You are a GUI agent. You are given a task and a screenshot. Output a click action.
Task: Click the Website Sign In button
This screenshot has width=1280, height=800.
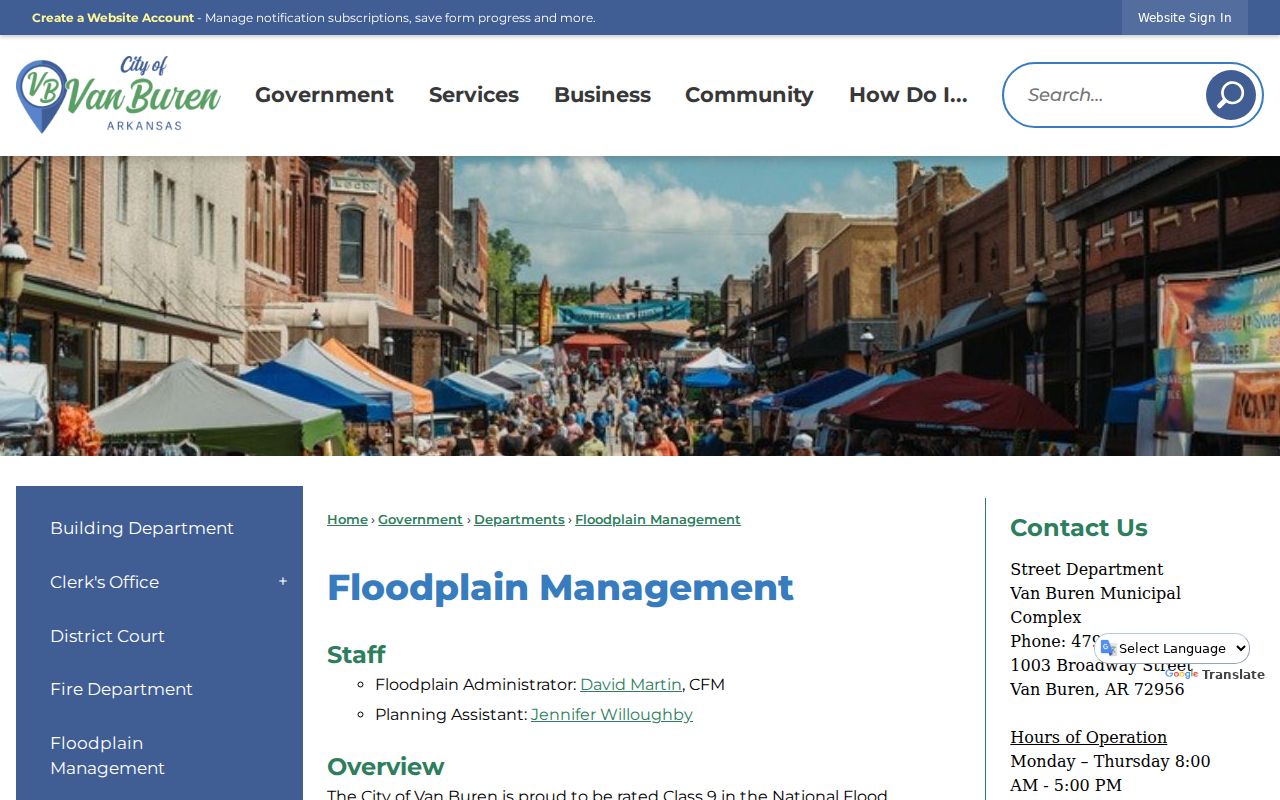[1184, 18]
